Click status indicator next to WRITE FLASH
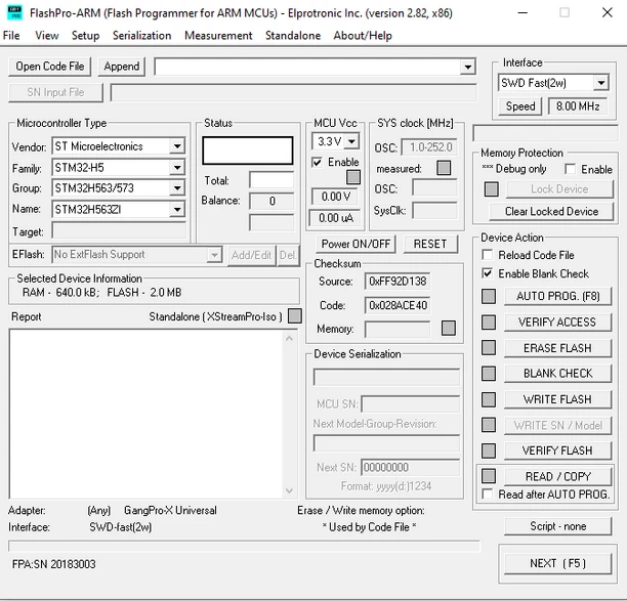 488,399
